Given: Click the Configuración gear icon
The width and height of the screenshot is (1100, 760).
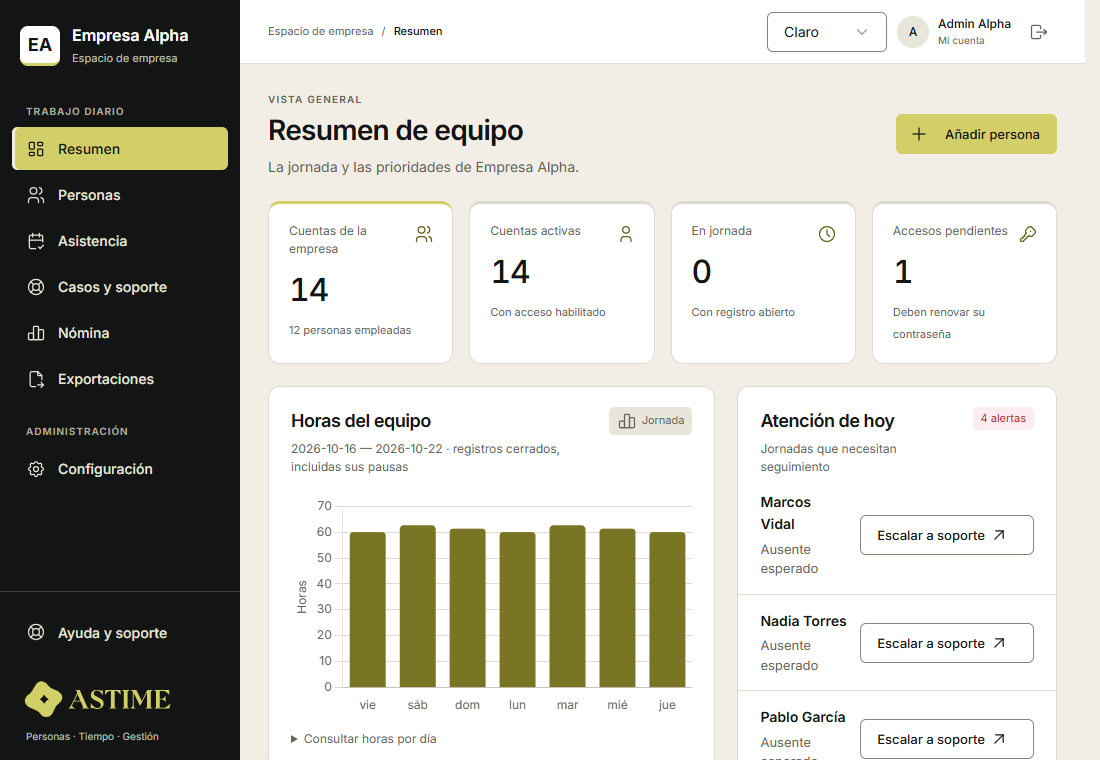Looking at the screenshot, I should click(36, 469).
